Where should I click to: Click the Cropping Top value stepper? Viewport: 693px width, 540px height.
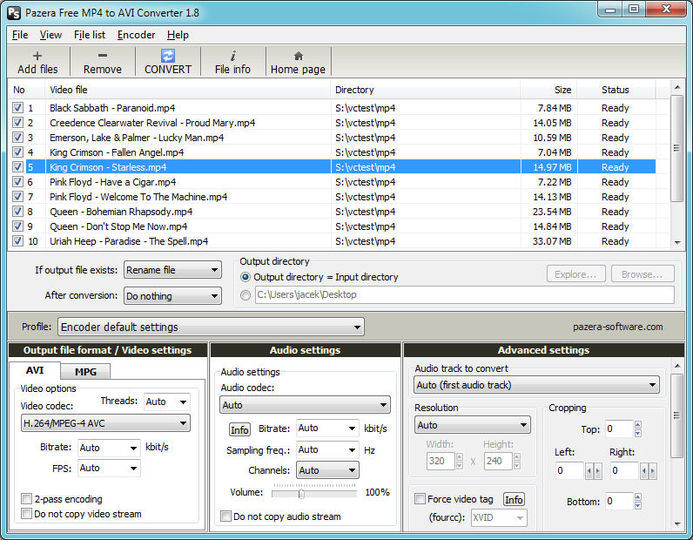[x=638, y=429]
